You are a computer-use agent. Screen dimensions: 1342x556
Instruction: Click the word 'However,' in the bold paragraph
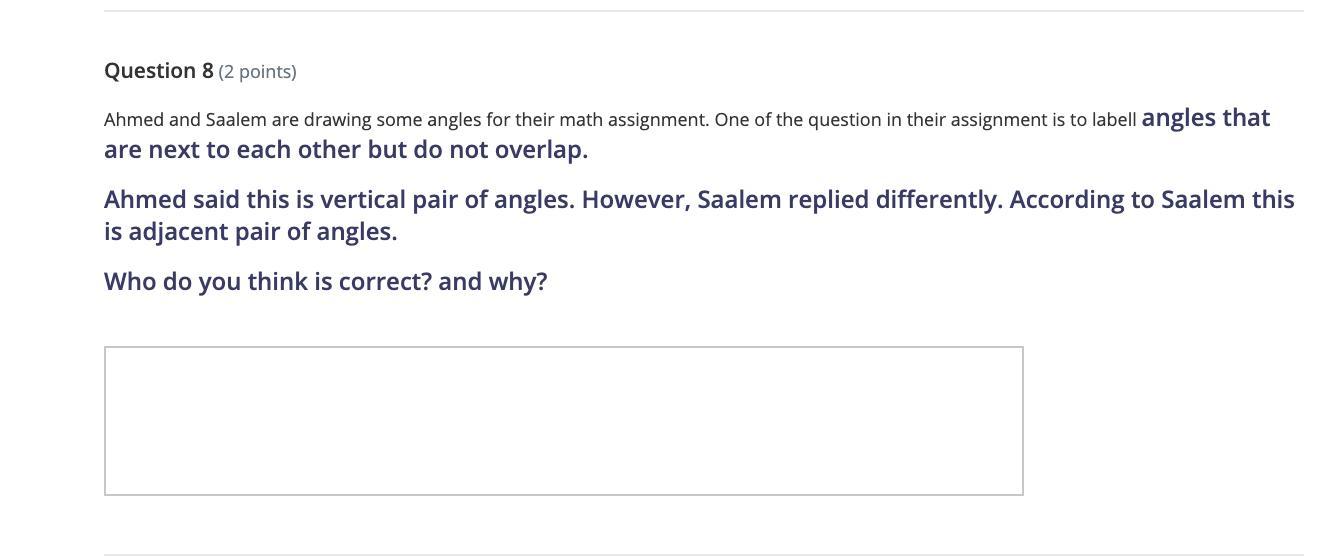point(635,200)
